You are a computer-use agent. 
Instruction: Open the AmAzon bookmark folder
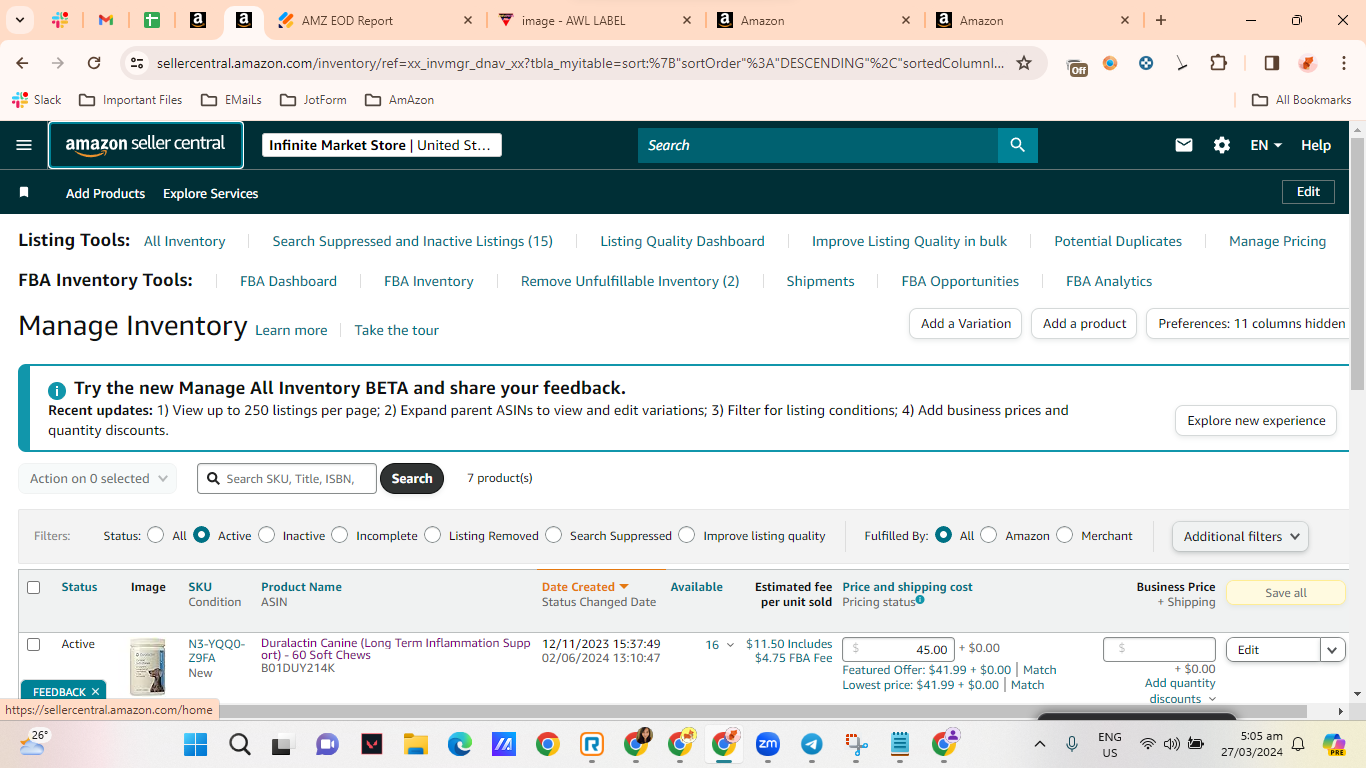tap(400, 100)
